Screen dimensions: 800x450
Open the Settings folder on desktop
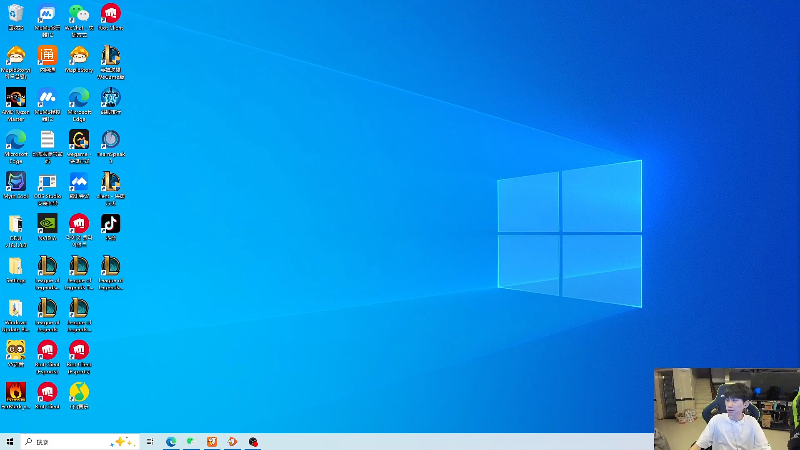point(16,266)
